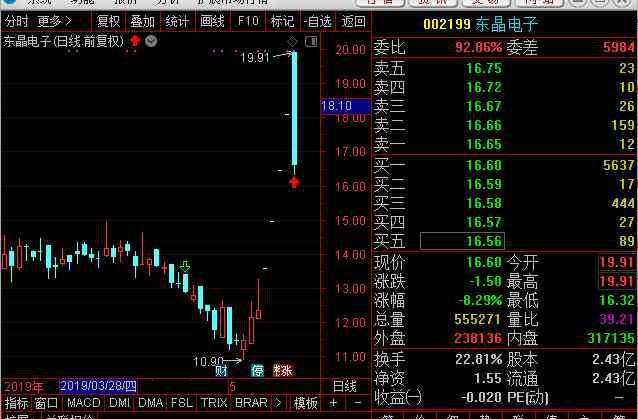Expand the 更多 > period options
The height and width of the screenshot is (419, 638).
[x=55, y=21]
